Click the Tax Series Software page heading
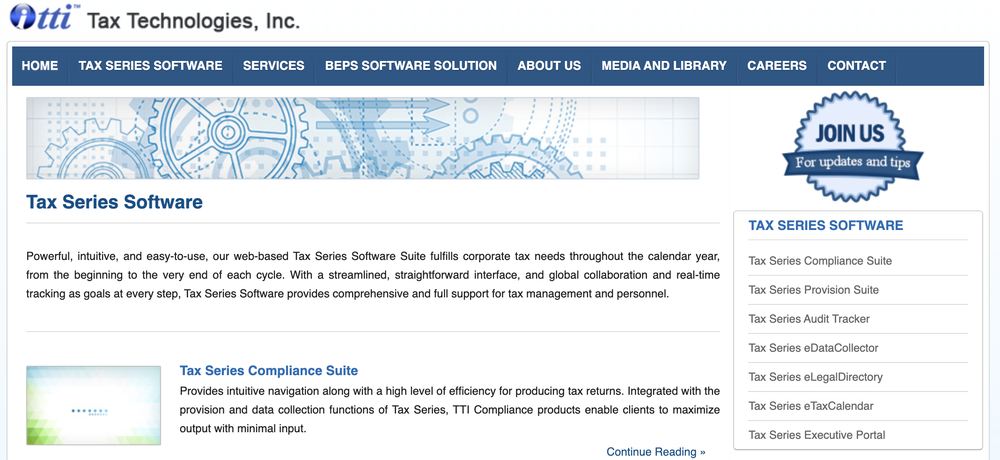Viewport: 1000px width, 460px height. coord(114,202)
